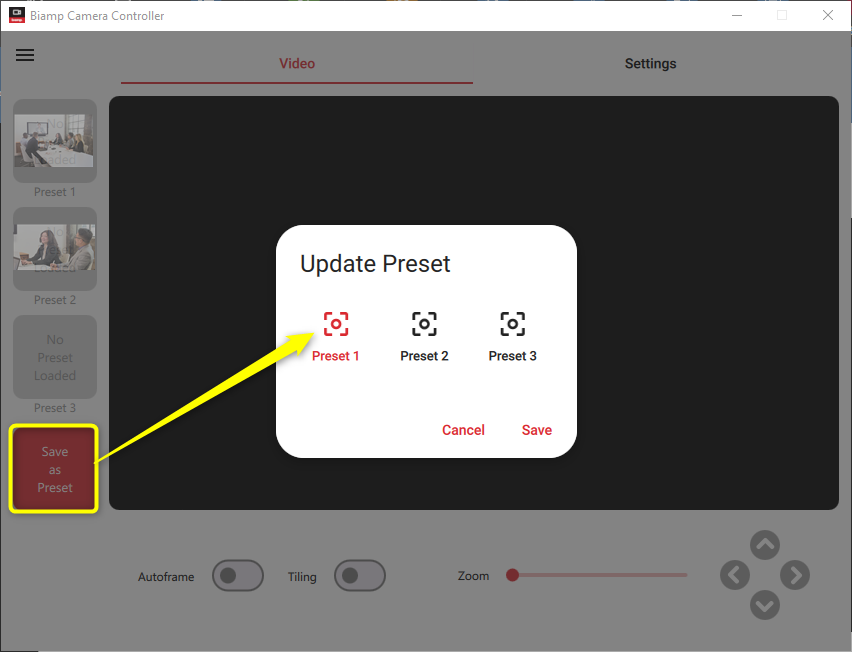Select Preset 1 icon in dialog
852x652 pixels.
click(x=336, y=324)
